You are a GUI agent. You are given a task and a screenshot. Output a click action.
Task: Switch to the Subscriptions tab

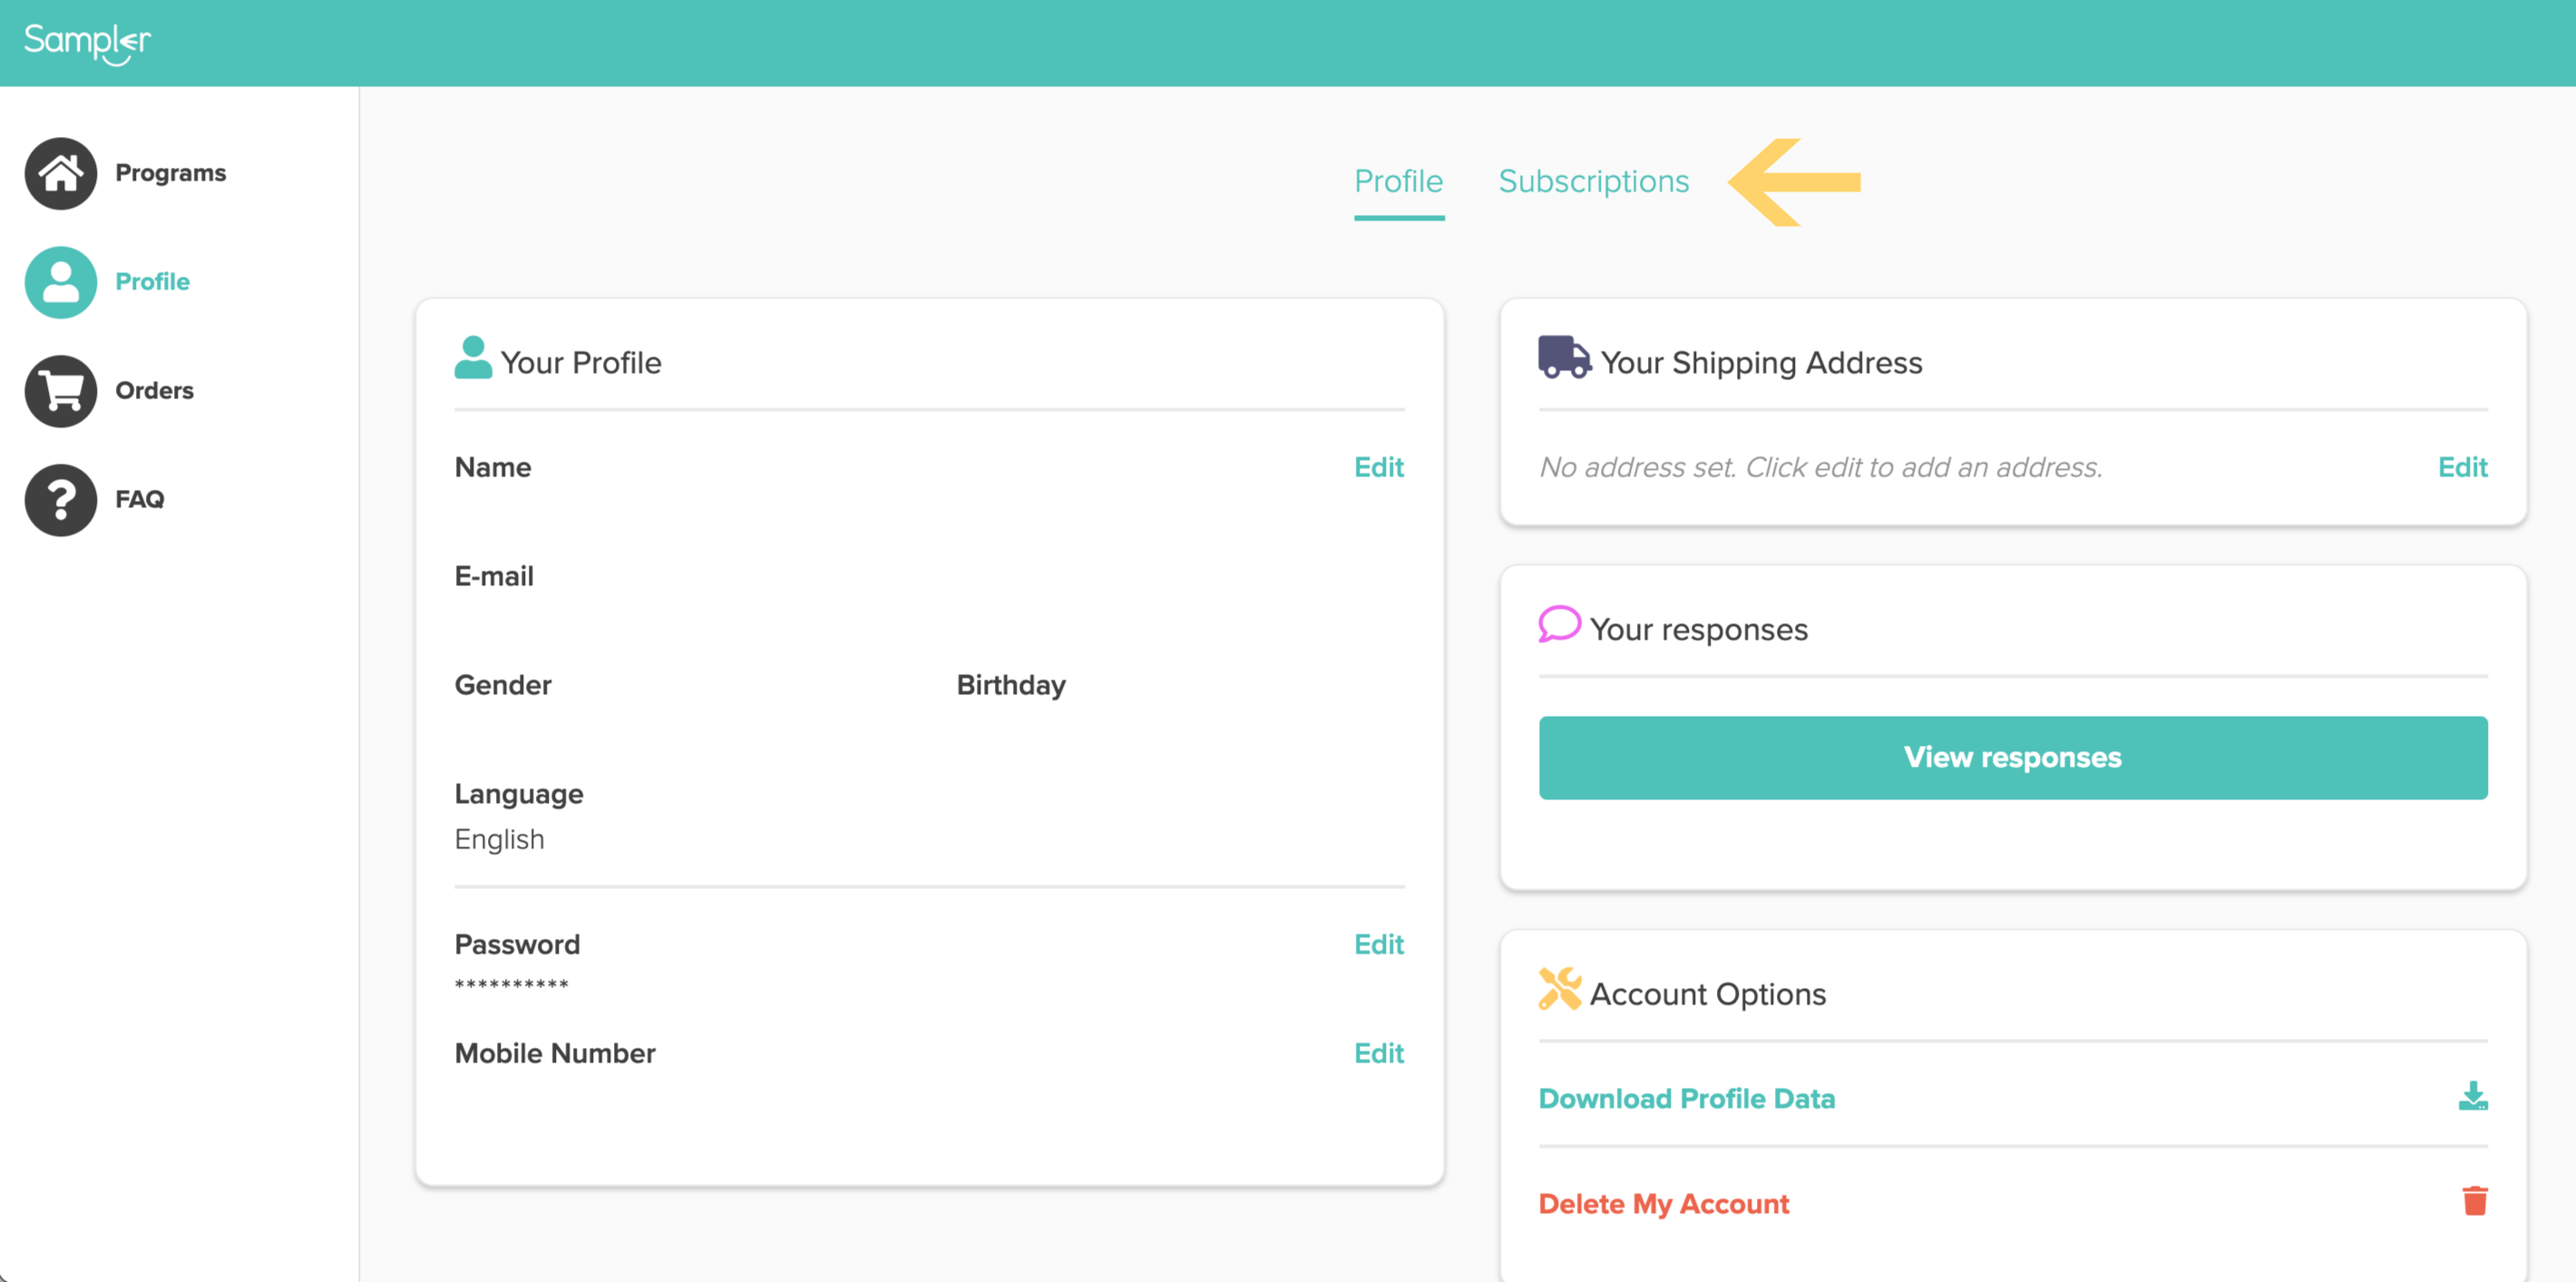(1594, 181)
